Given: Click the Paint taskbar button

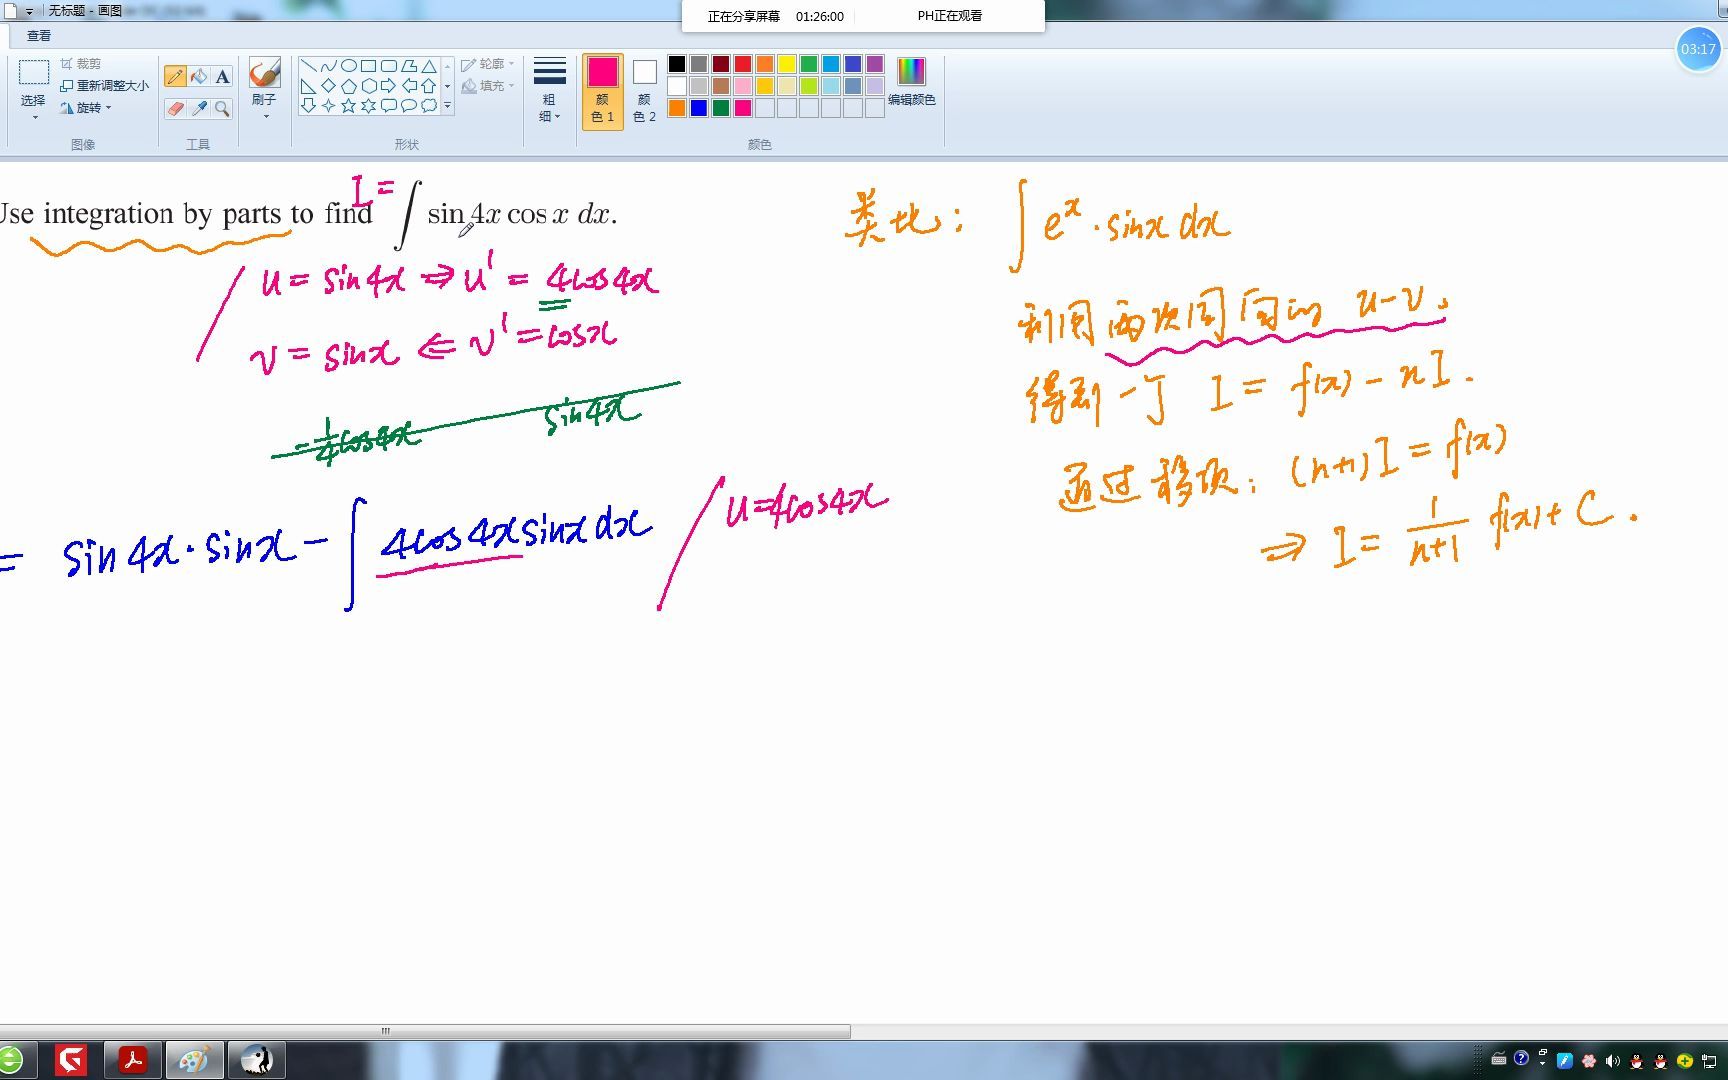Looking at the screenshot, I should (194, 1060).
